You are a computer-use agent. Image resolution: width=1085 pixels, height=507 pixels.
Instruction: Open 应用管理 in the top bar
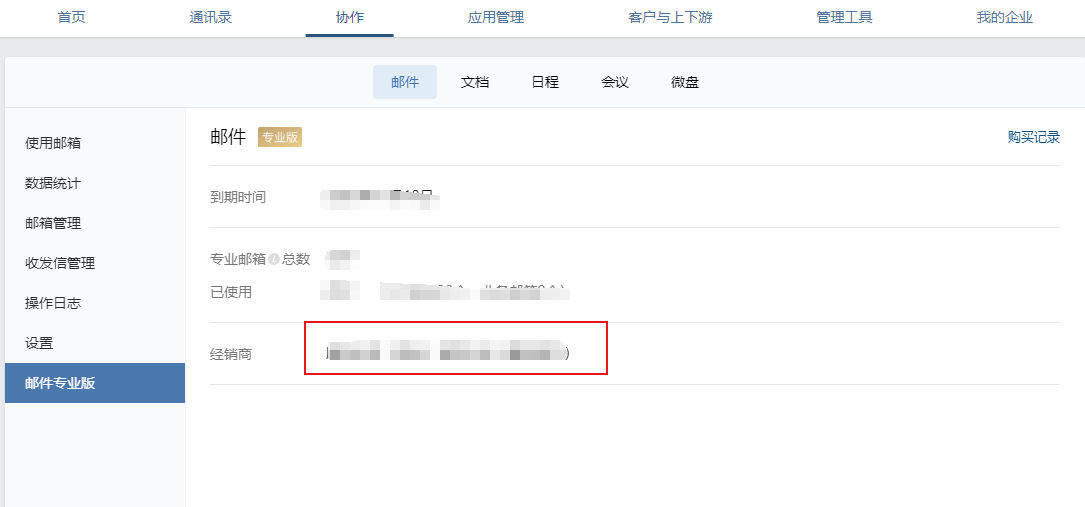click(495, 17)
